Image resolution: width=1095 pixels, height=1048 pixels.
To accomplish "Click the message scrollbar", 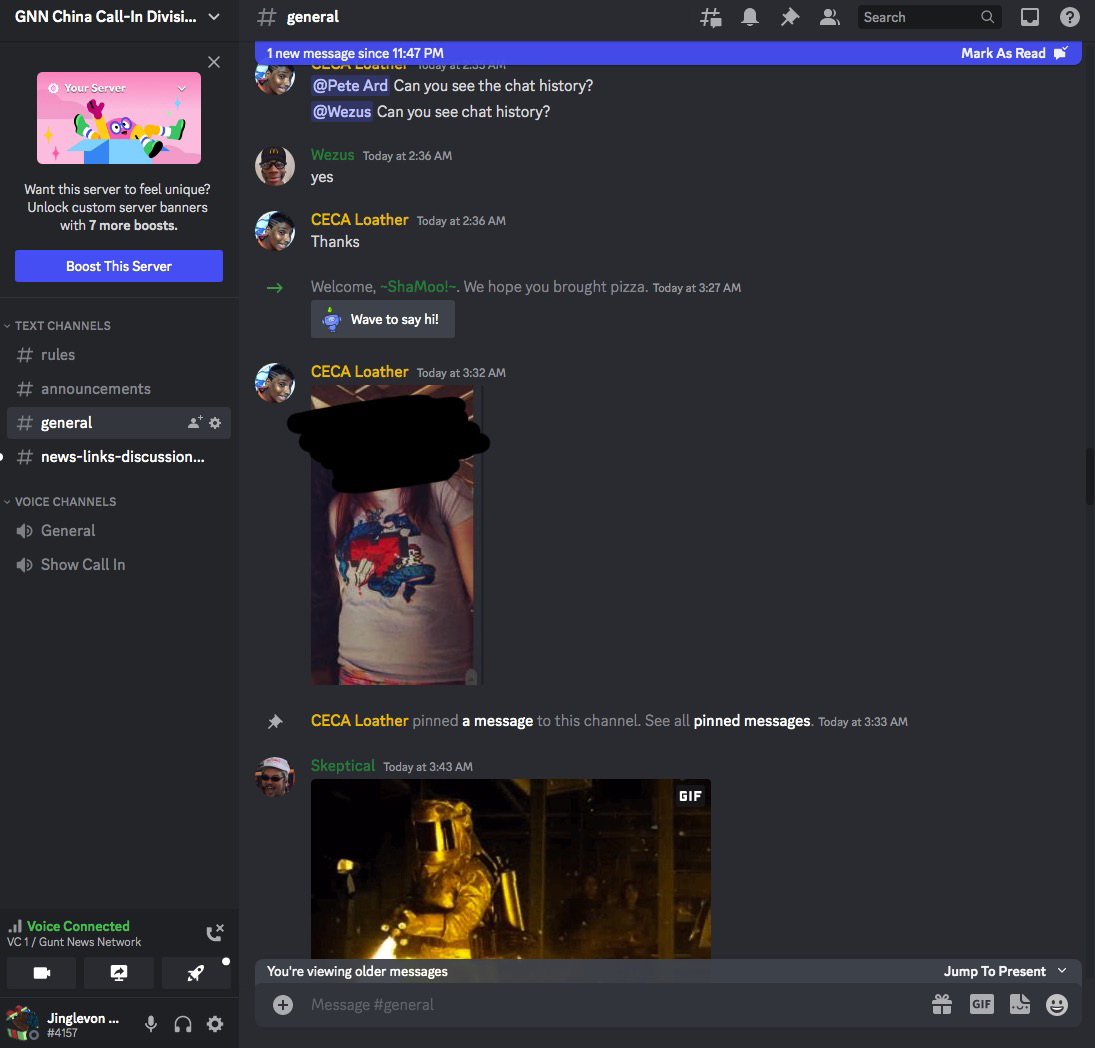I will [1089, 476].
